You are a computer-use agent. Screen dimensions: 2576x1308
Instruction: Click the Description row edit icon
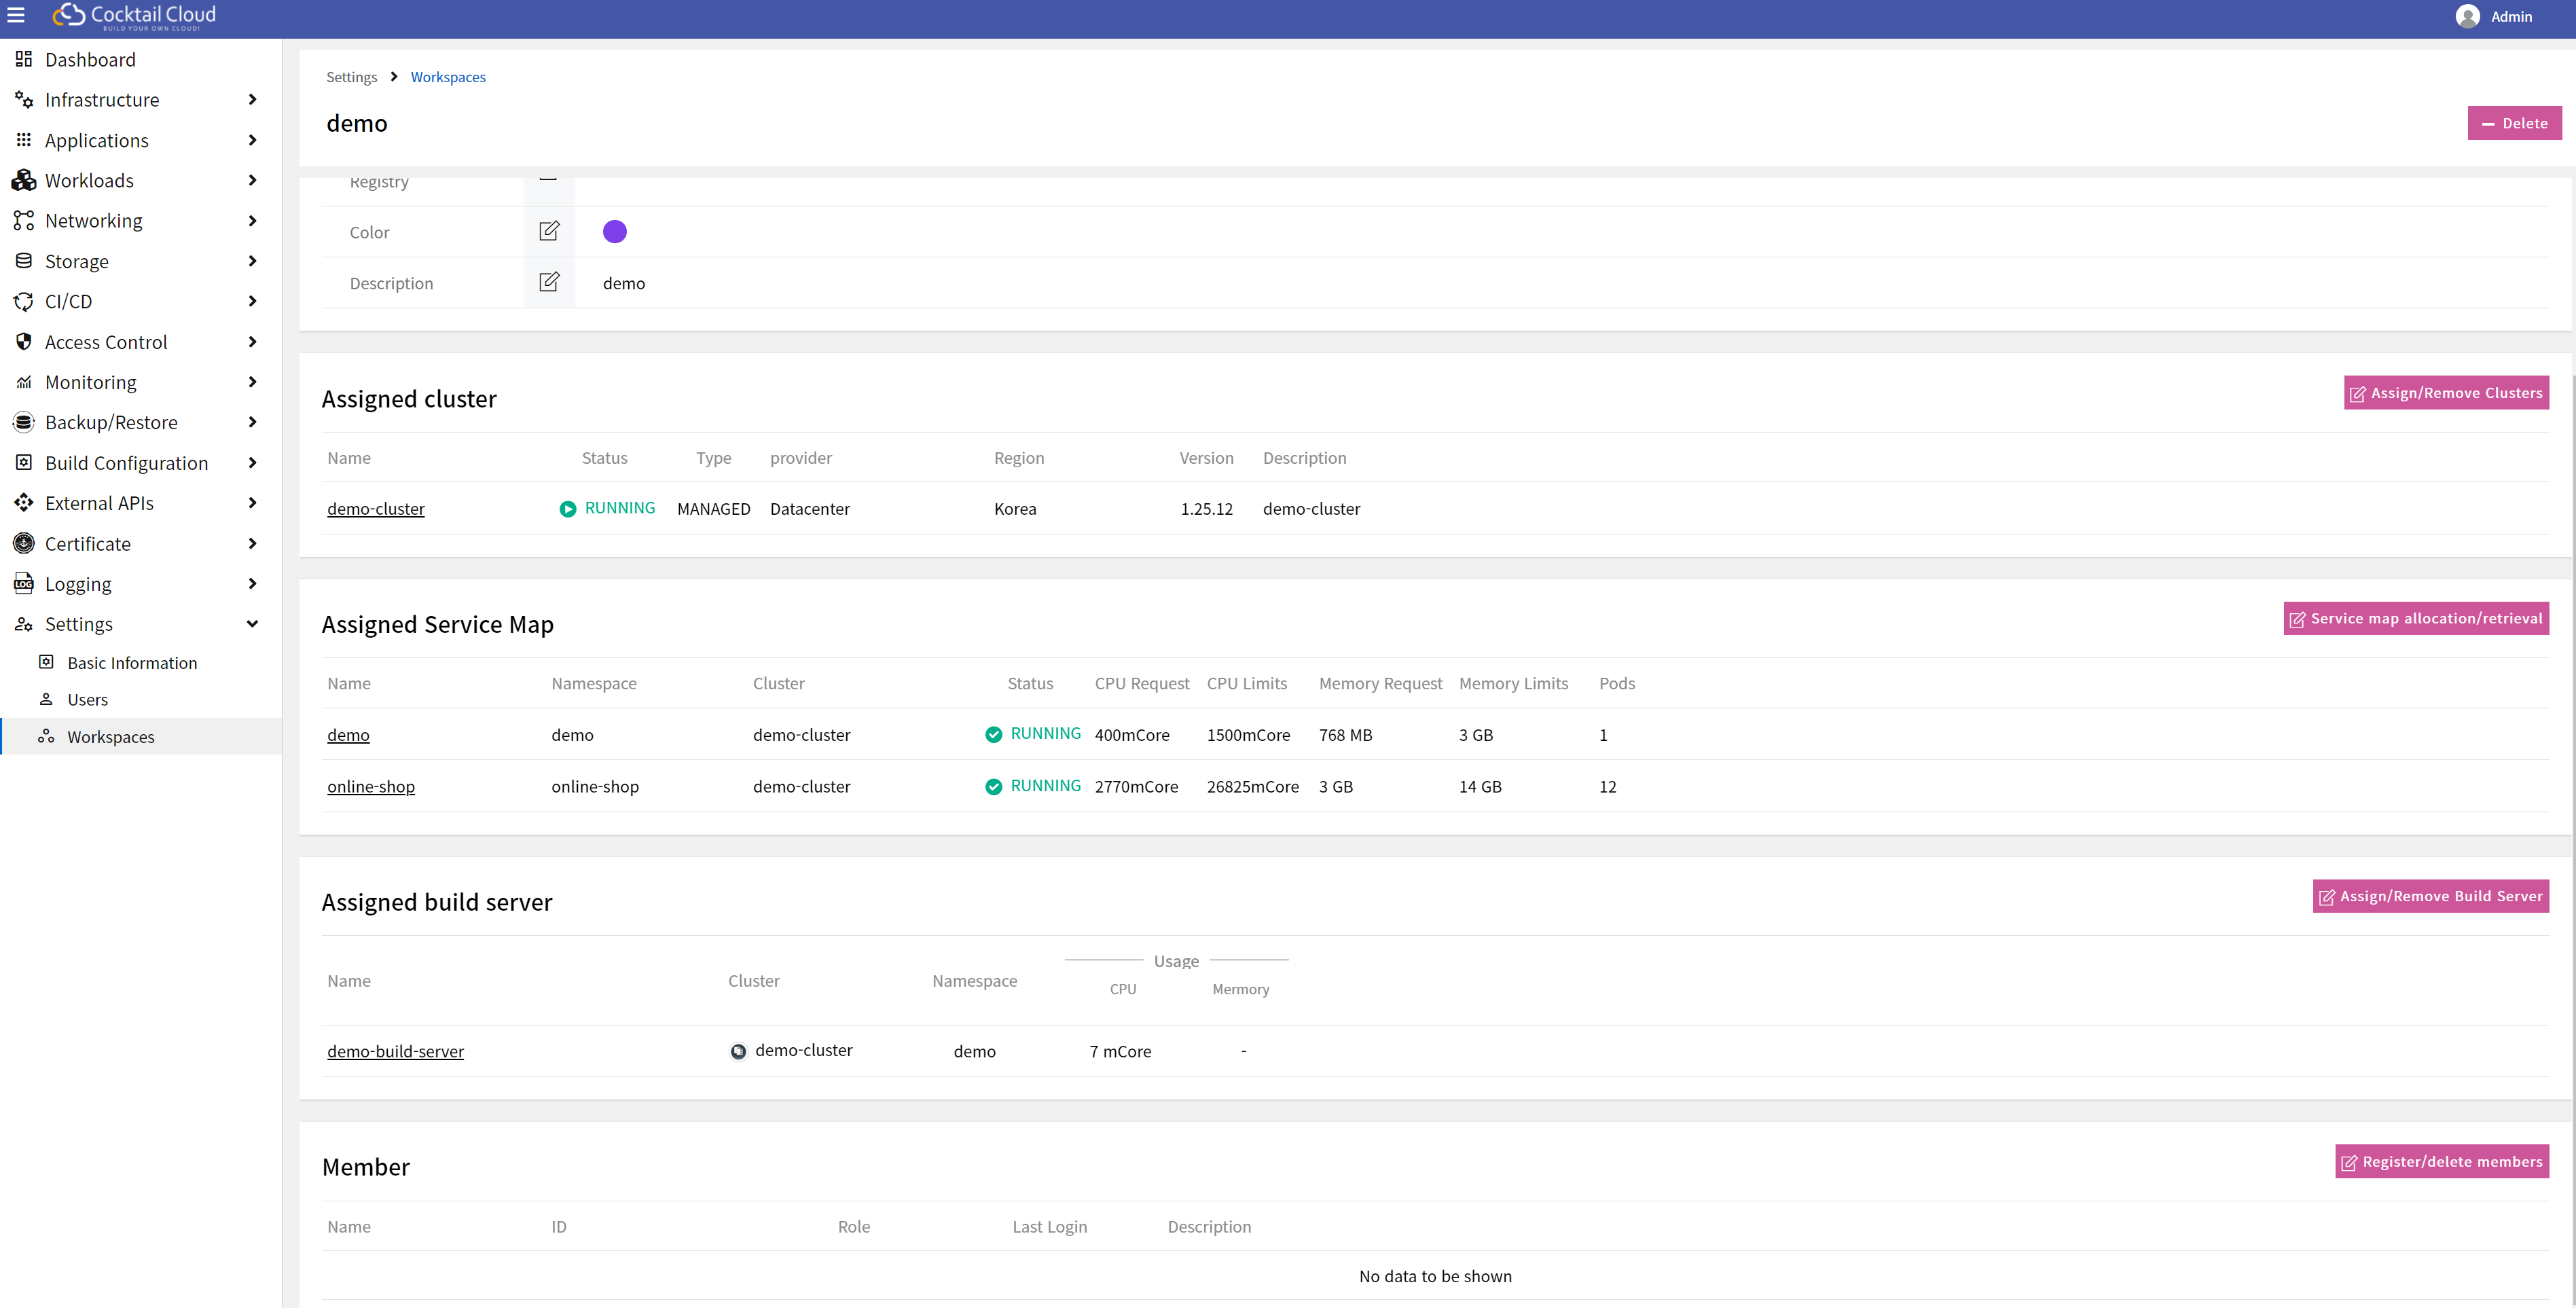[549, 282]
